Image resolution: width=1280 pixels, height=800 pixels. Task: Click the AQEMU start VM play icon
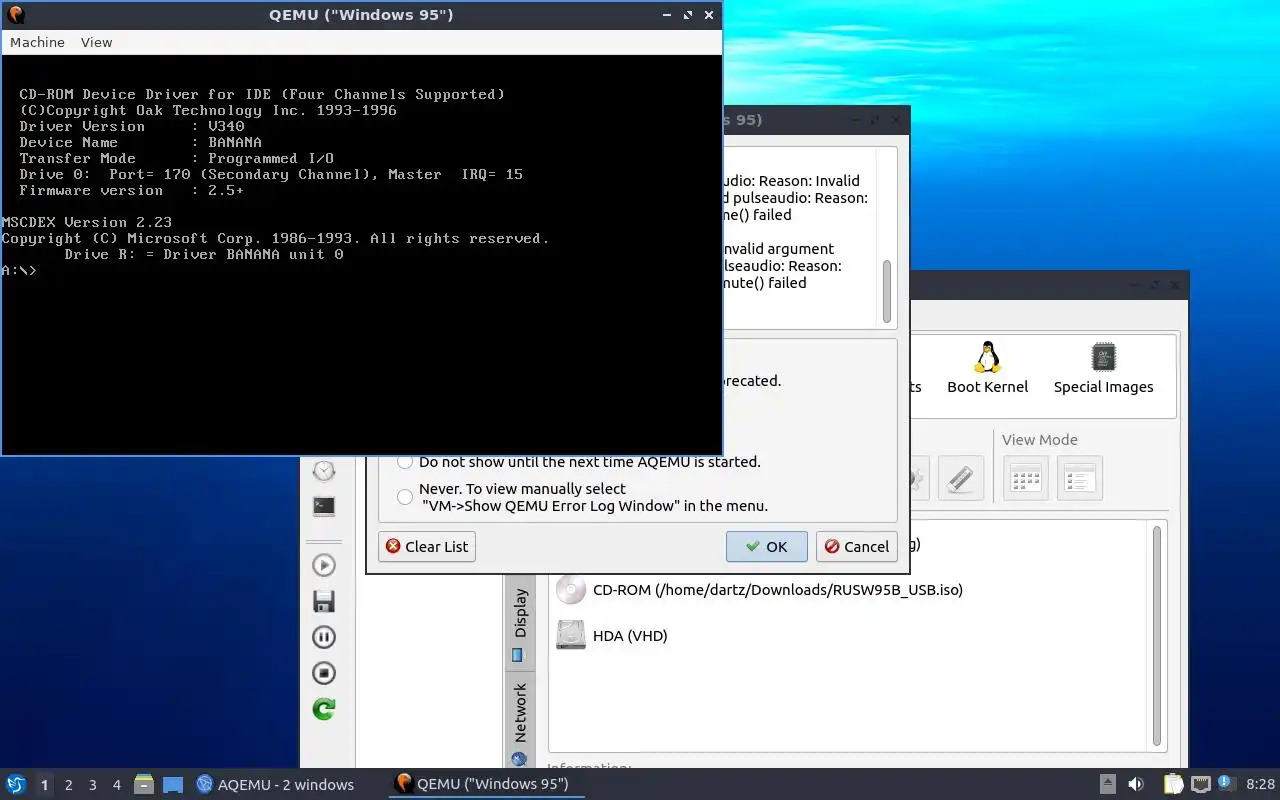[x=324, y=565]
